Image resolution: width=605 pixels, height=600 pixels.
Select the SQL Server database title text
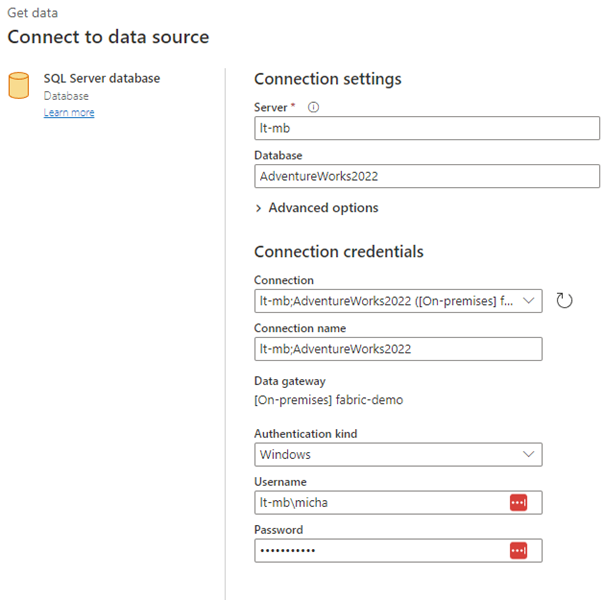pyautogui.click(x=102, y=78)
